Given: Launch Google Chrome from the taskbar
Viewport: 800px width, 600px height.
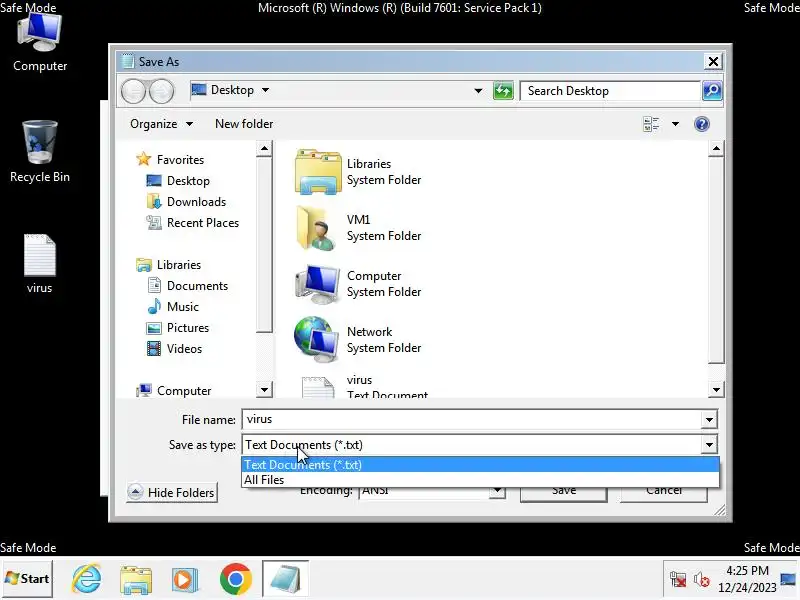Looking at the screenshot, I should [x=235, y=579].
